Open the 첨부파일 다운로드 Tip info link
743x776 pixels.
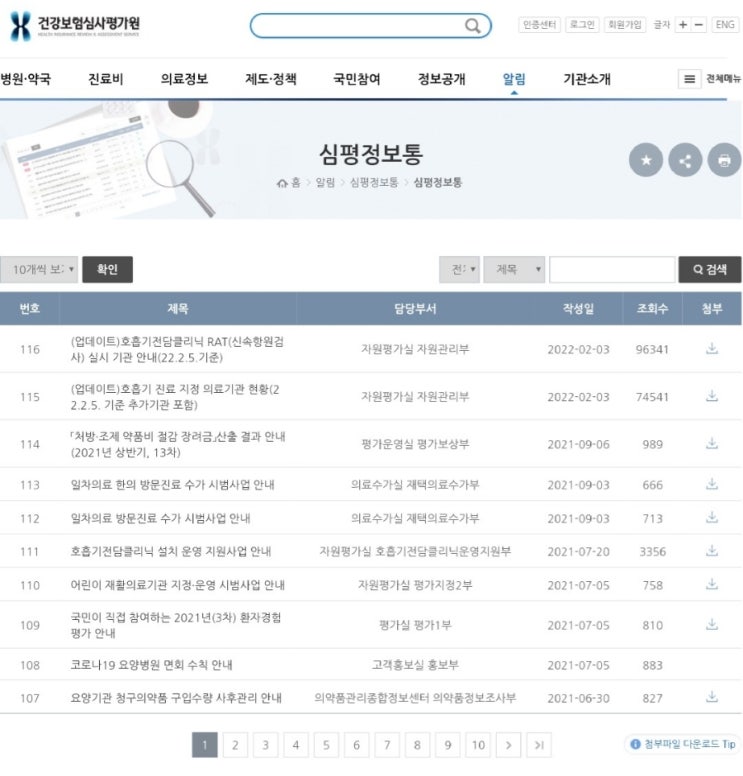pyautogui.click(x=683, y=744)
